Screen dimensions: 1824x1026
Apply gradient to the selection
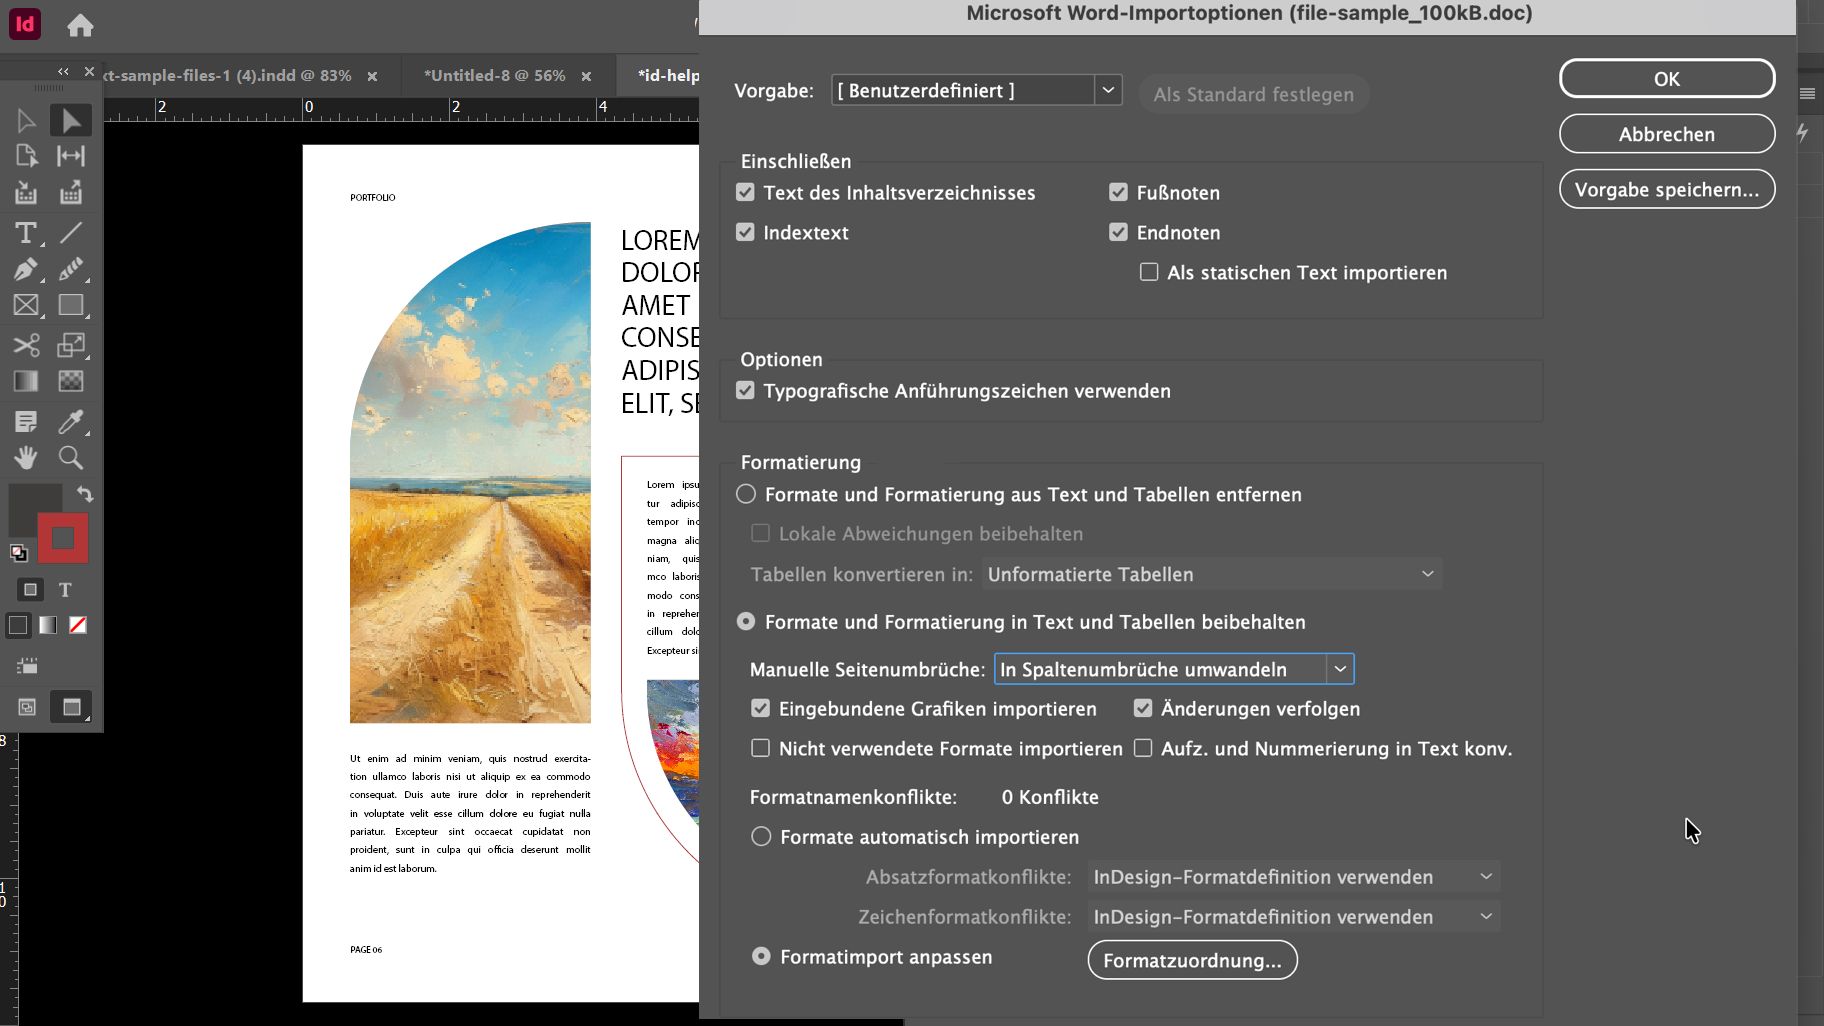48,625
